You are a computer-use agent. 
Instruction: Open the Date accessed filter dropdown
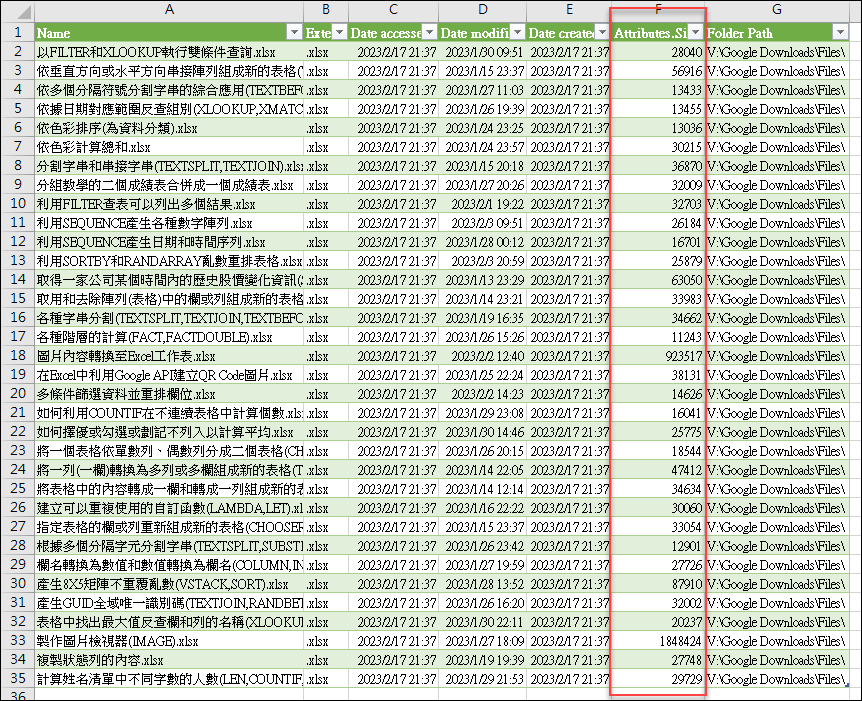(430, 32)
